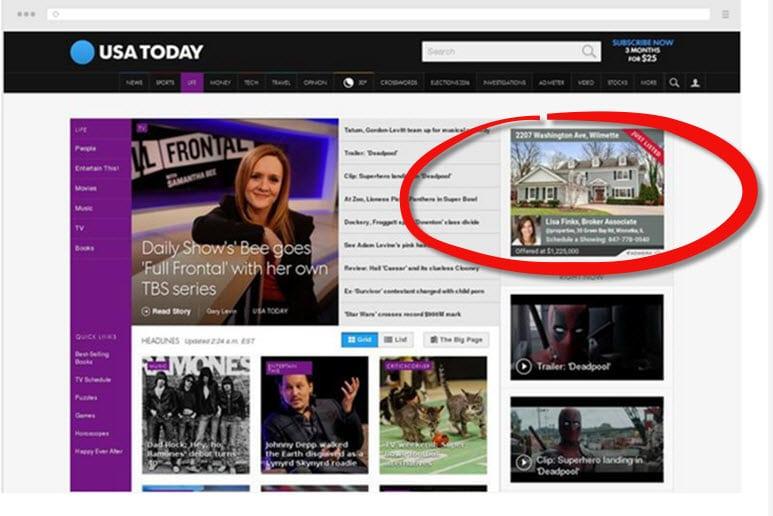Open the TRAVEL section tab
773x516 pixels.
click(281, 83)
